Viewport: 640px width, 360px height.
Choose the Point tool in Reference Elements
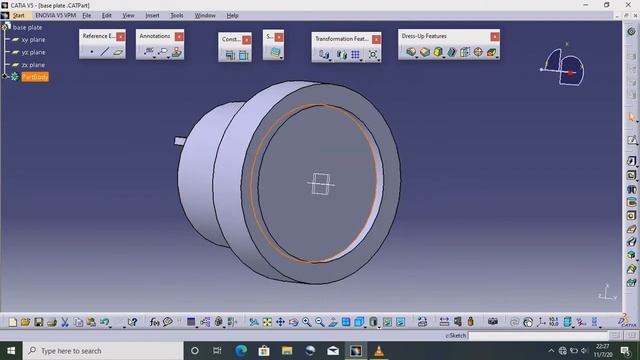[x=92, y=52]
